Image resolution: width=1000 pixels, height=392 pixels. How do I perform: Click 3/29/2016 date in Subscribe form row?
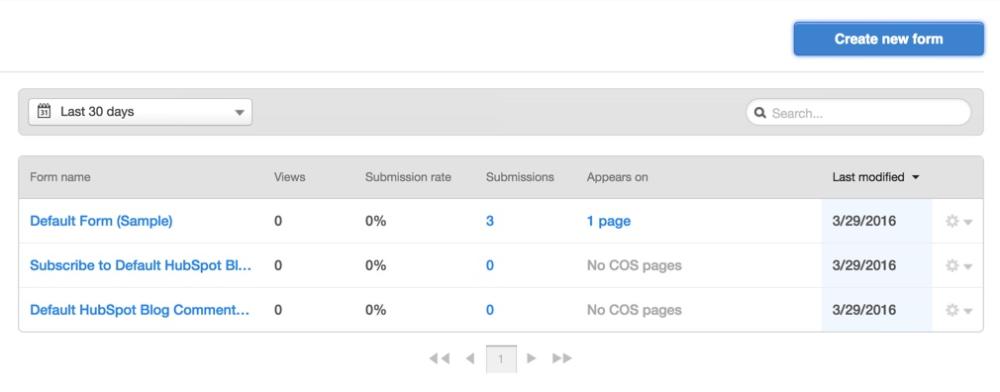(x=864, y=265)
